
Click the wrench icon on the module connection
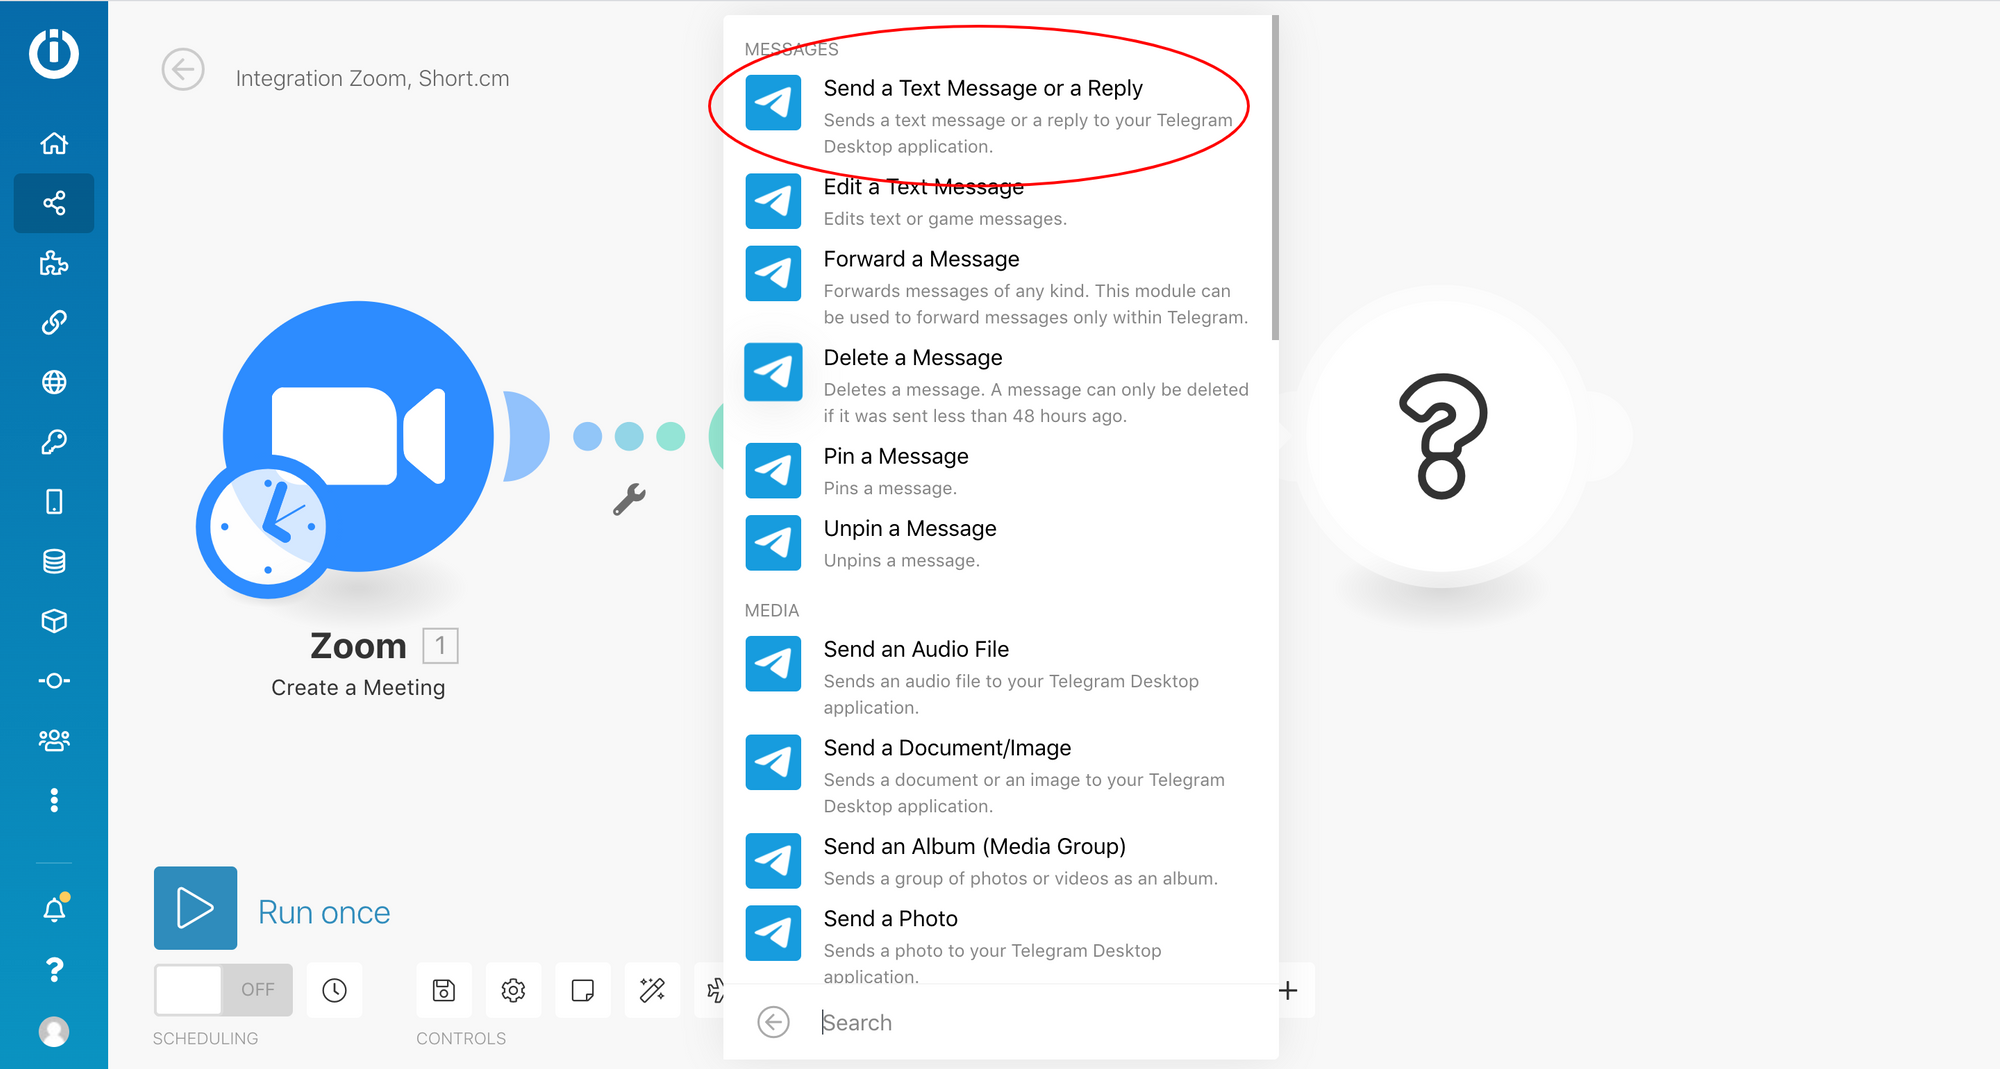click(629, 499)
